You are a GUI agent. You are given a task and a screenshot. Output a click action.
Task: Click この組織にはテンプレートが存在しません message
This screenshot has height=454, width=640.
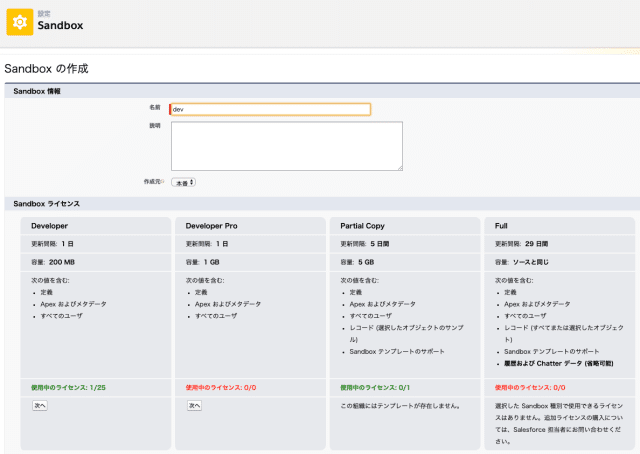coord(400,406)
